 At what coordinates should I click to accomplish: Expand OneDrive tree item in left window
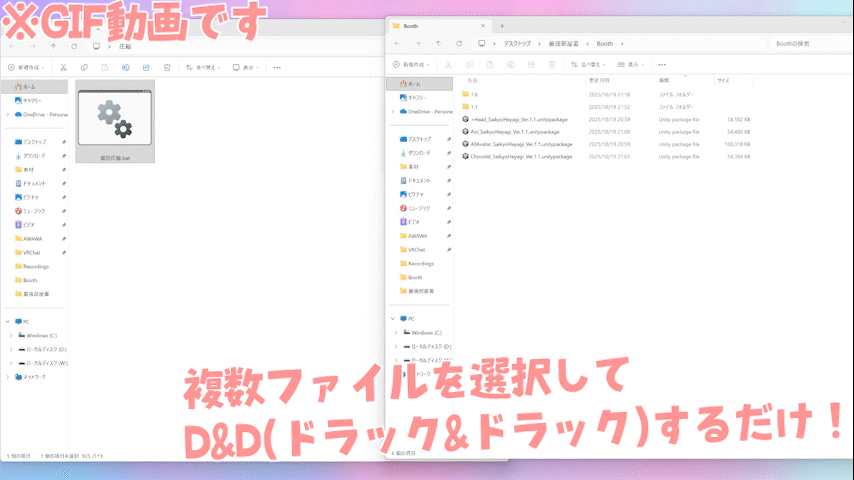pyautogui.click(x=8, y=114)
